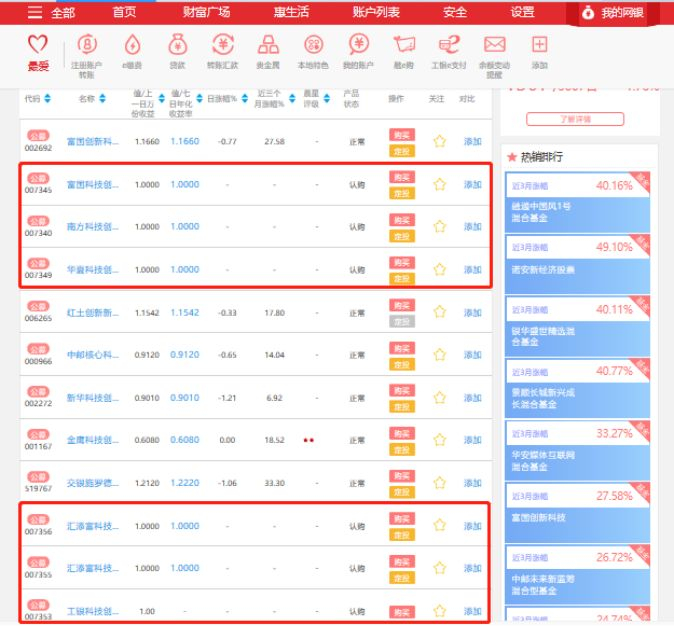
Task: Open the 南方科技创 fund name link
Action: tap(92, 227)
